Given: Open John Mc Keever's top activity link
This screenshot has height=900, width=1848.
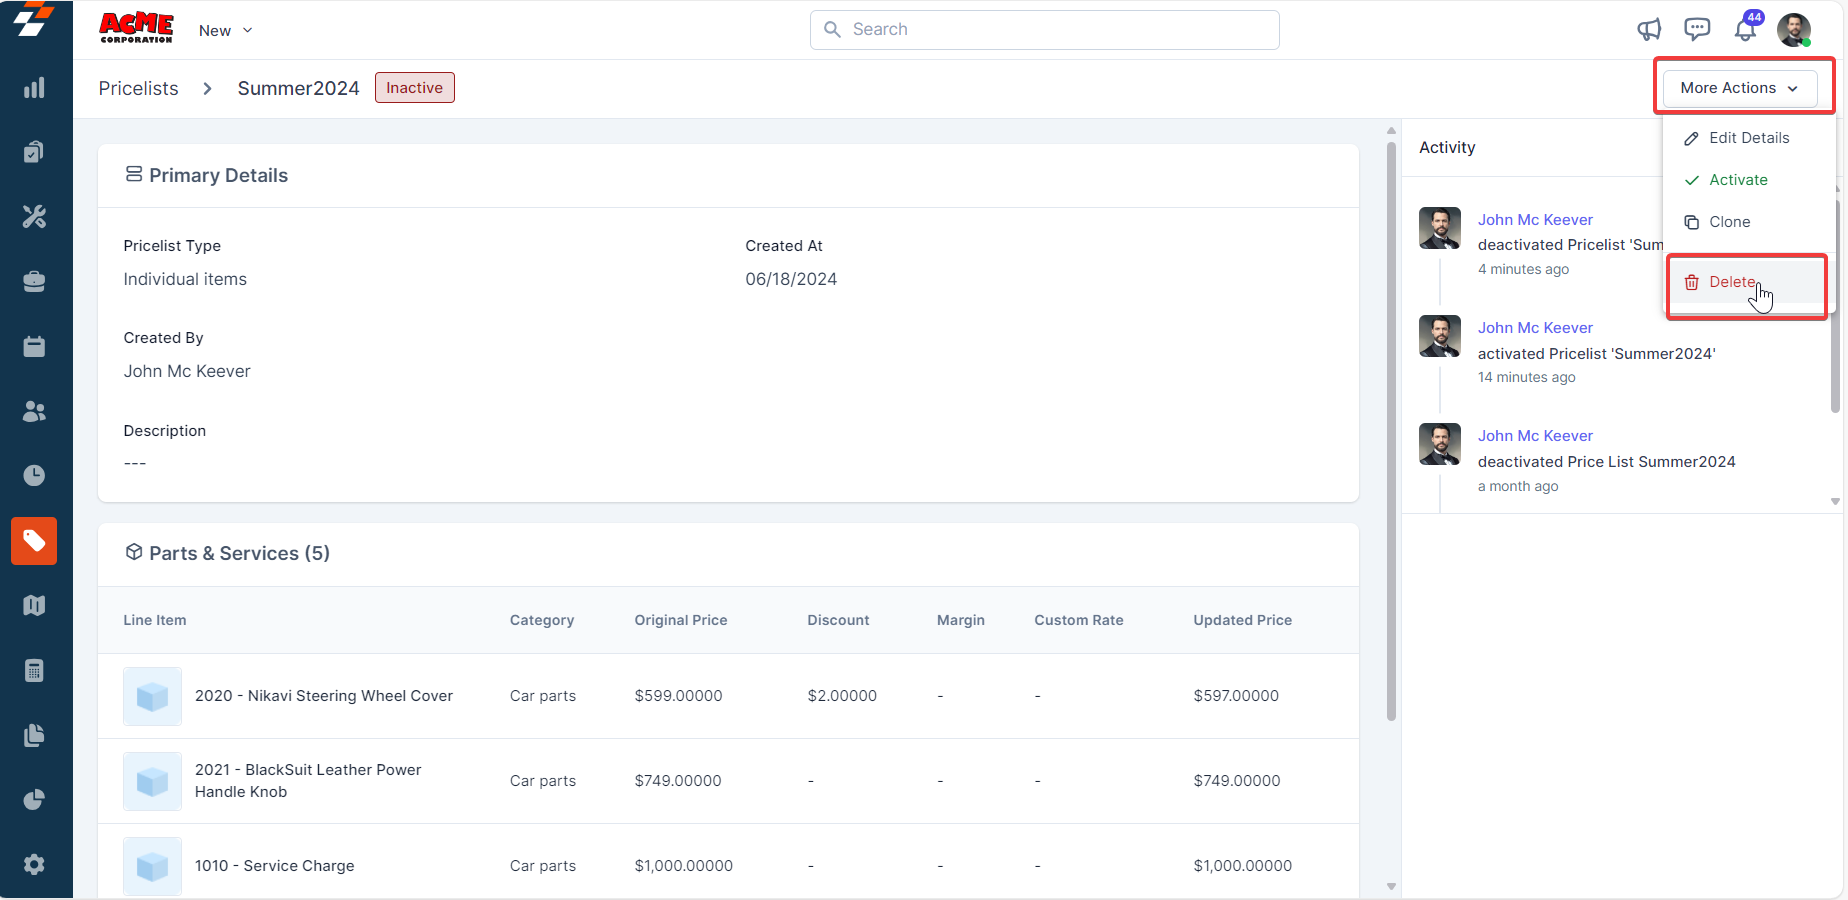Looking at the screenshot, I should pyautogui.click(x=1535, y=220).
